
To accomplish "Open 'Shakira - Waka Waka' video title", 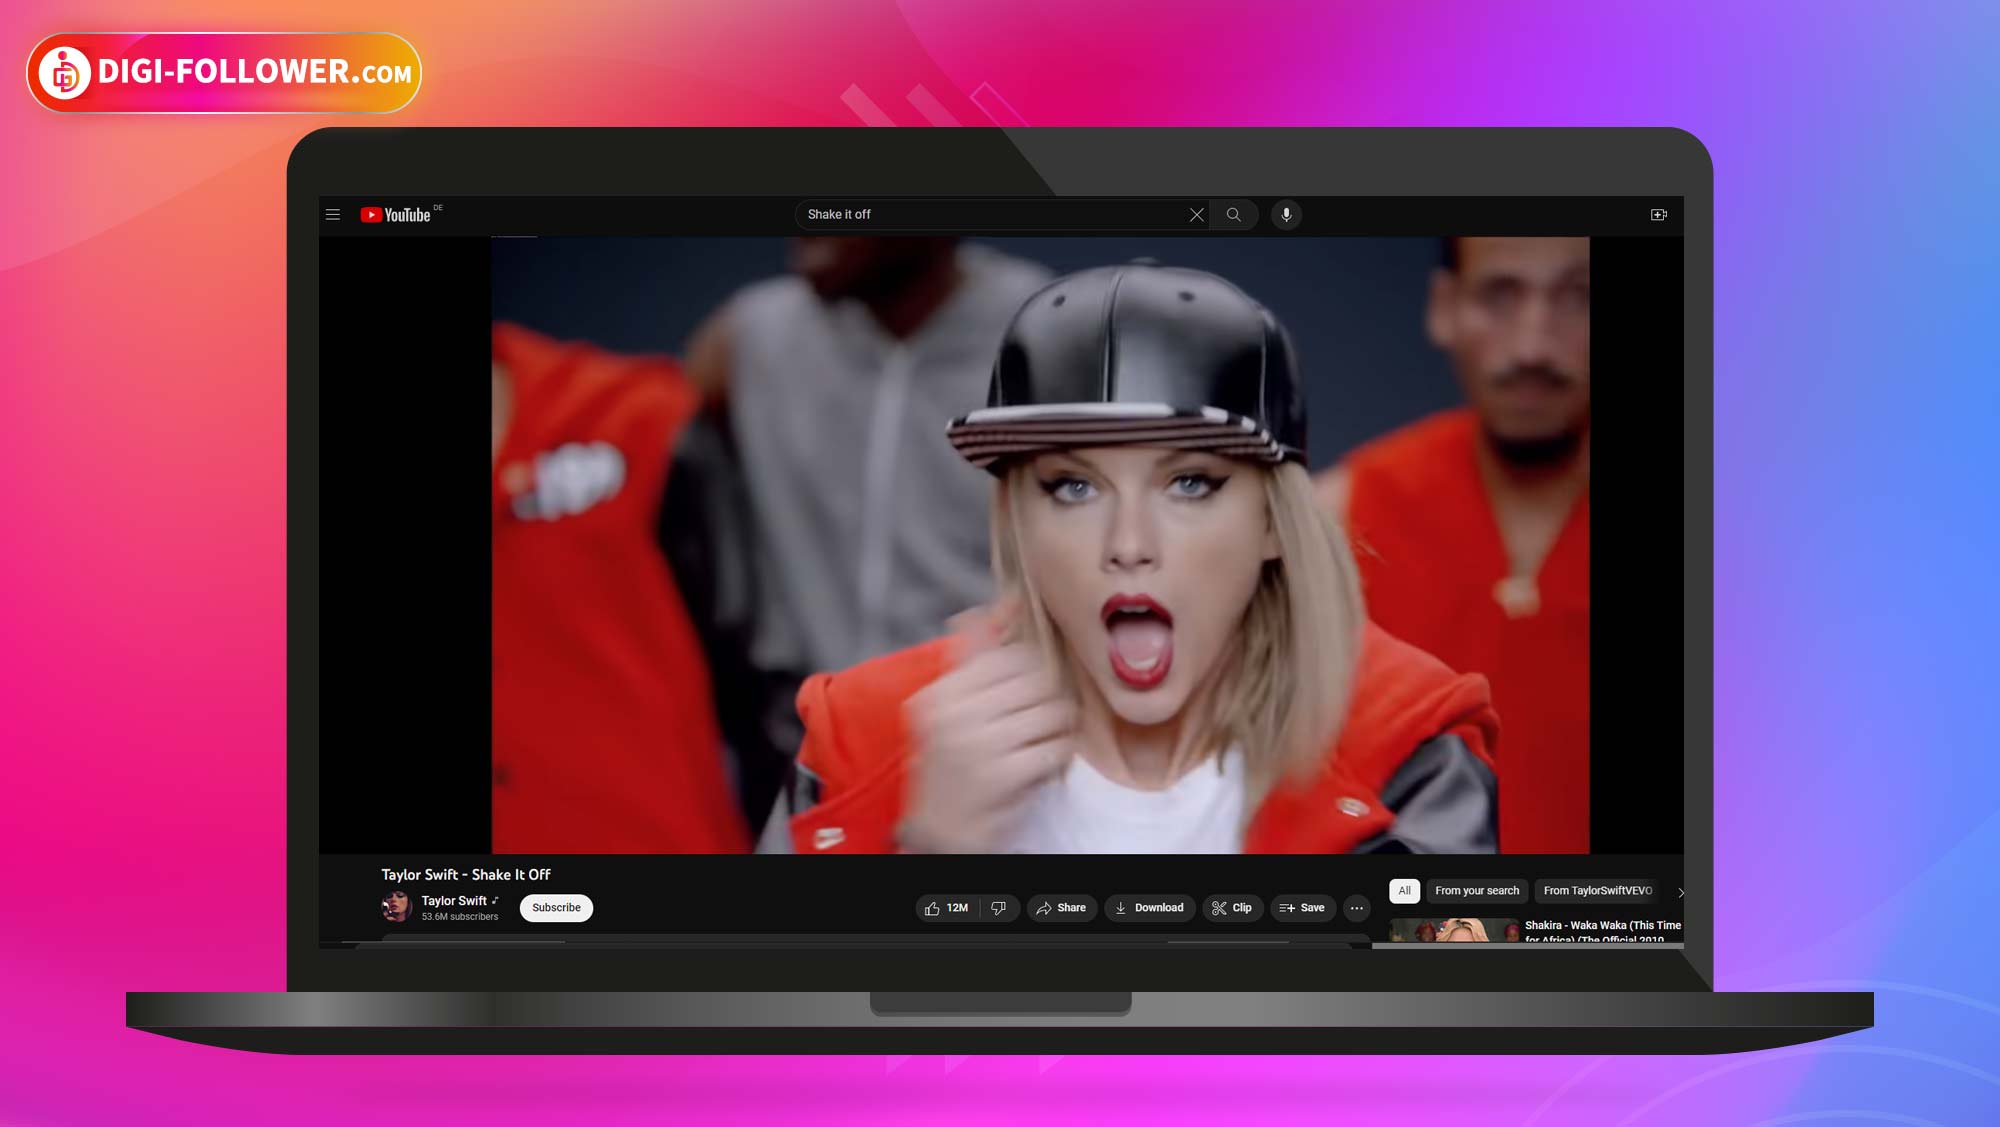I will (1603, 931).
